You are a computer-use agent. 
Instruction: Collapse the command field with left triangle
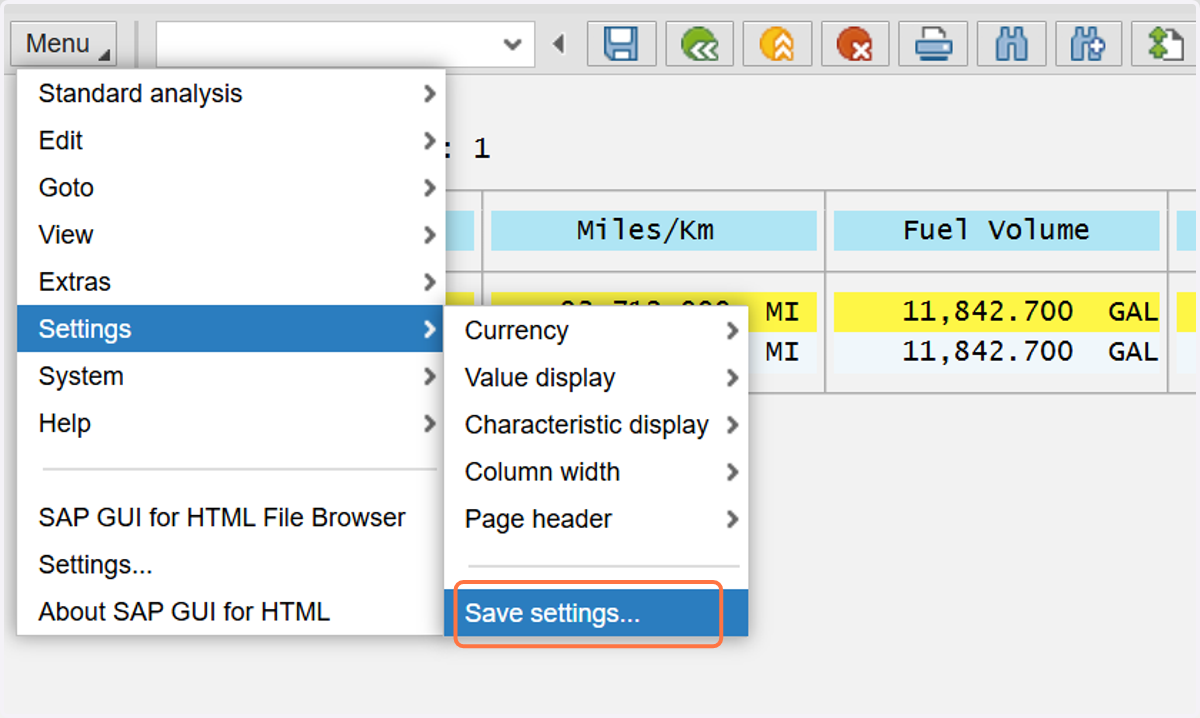click(559, 44)
